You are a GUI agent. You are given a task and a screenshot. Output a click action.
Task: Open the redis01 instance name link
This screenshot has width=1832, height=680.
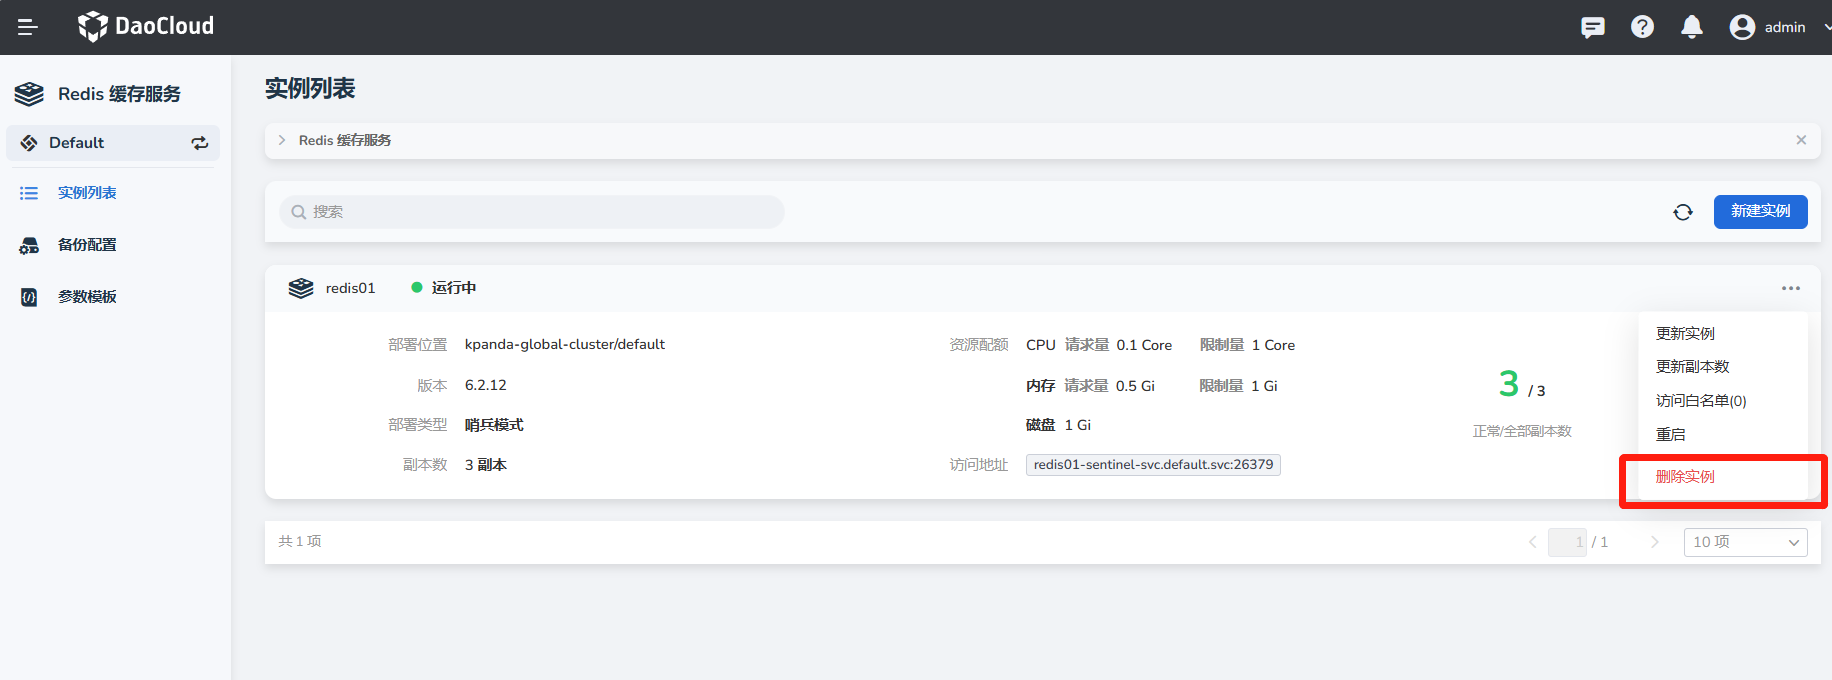click(350, 288)
